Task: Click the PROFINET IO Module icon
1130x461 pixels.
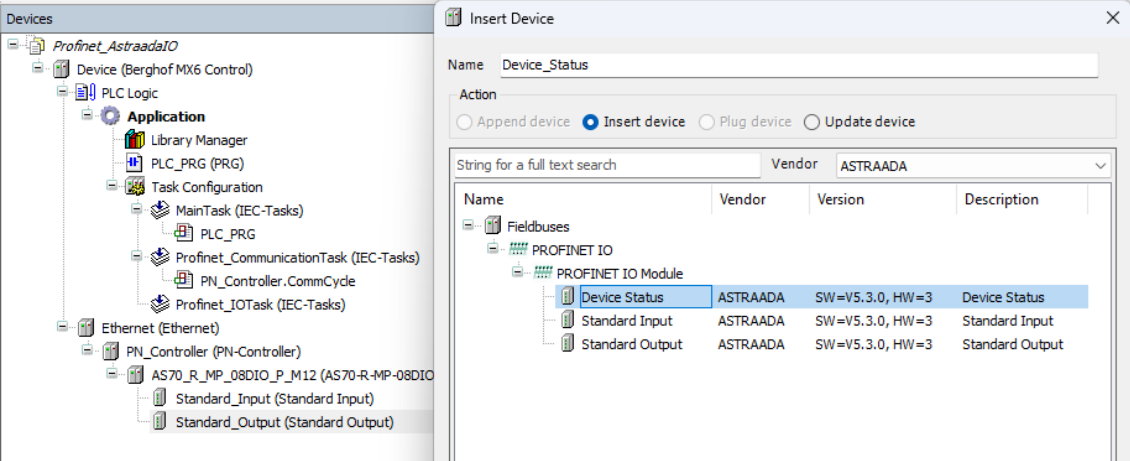Action: (x=542, y=274)
